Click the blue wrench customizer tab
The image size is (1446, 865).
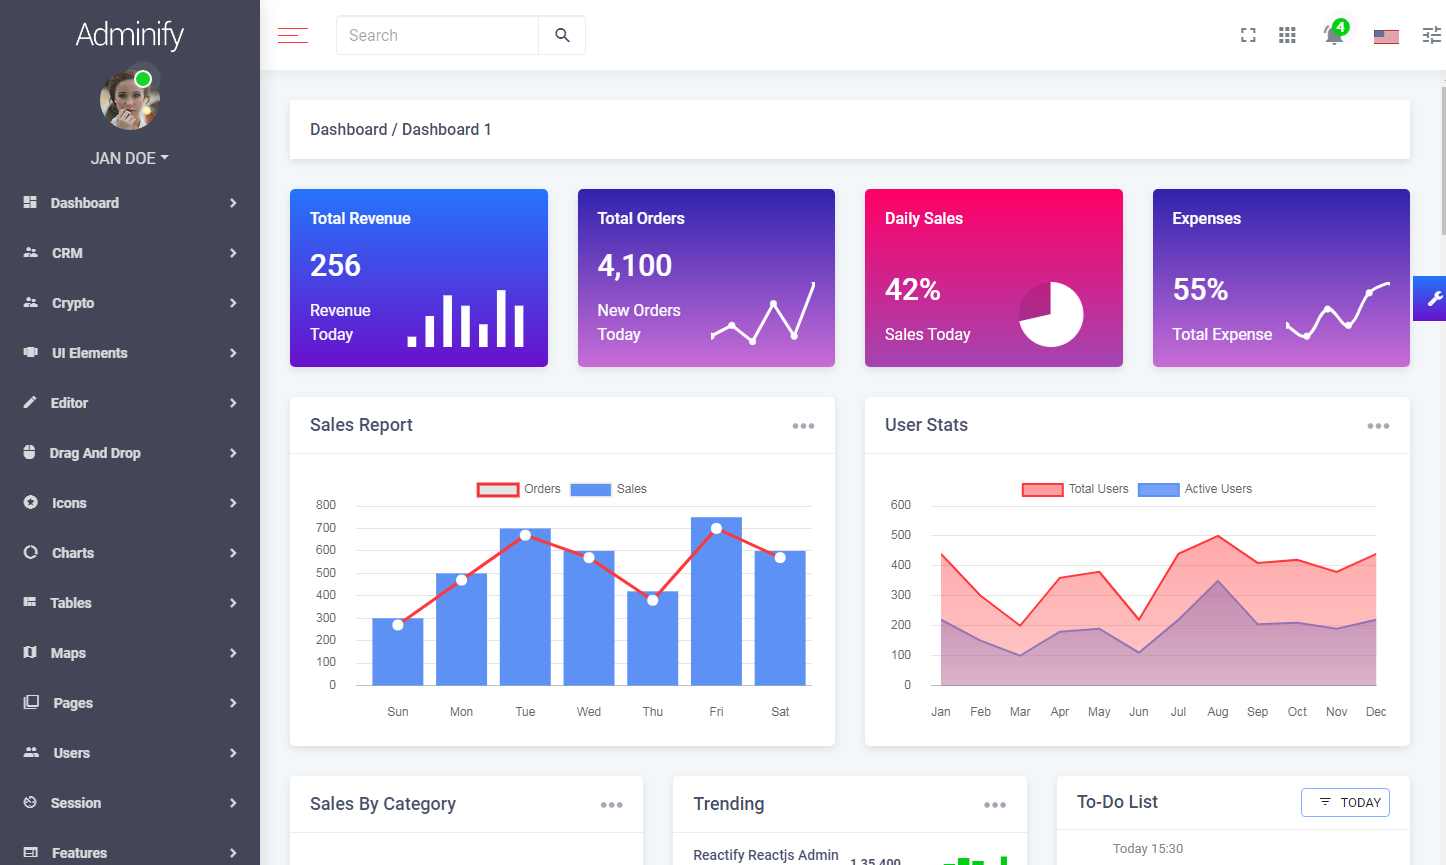coord(1432,298)
